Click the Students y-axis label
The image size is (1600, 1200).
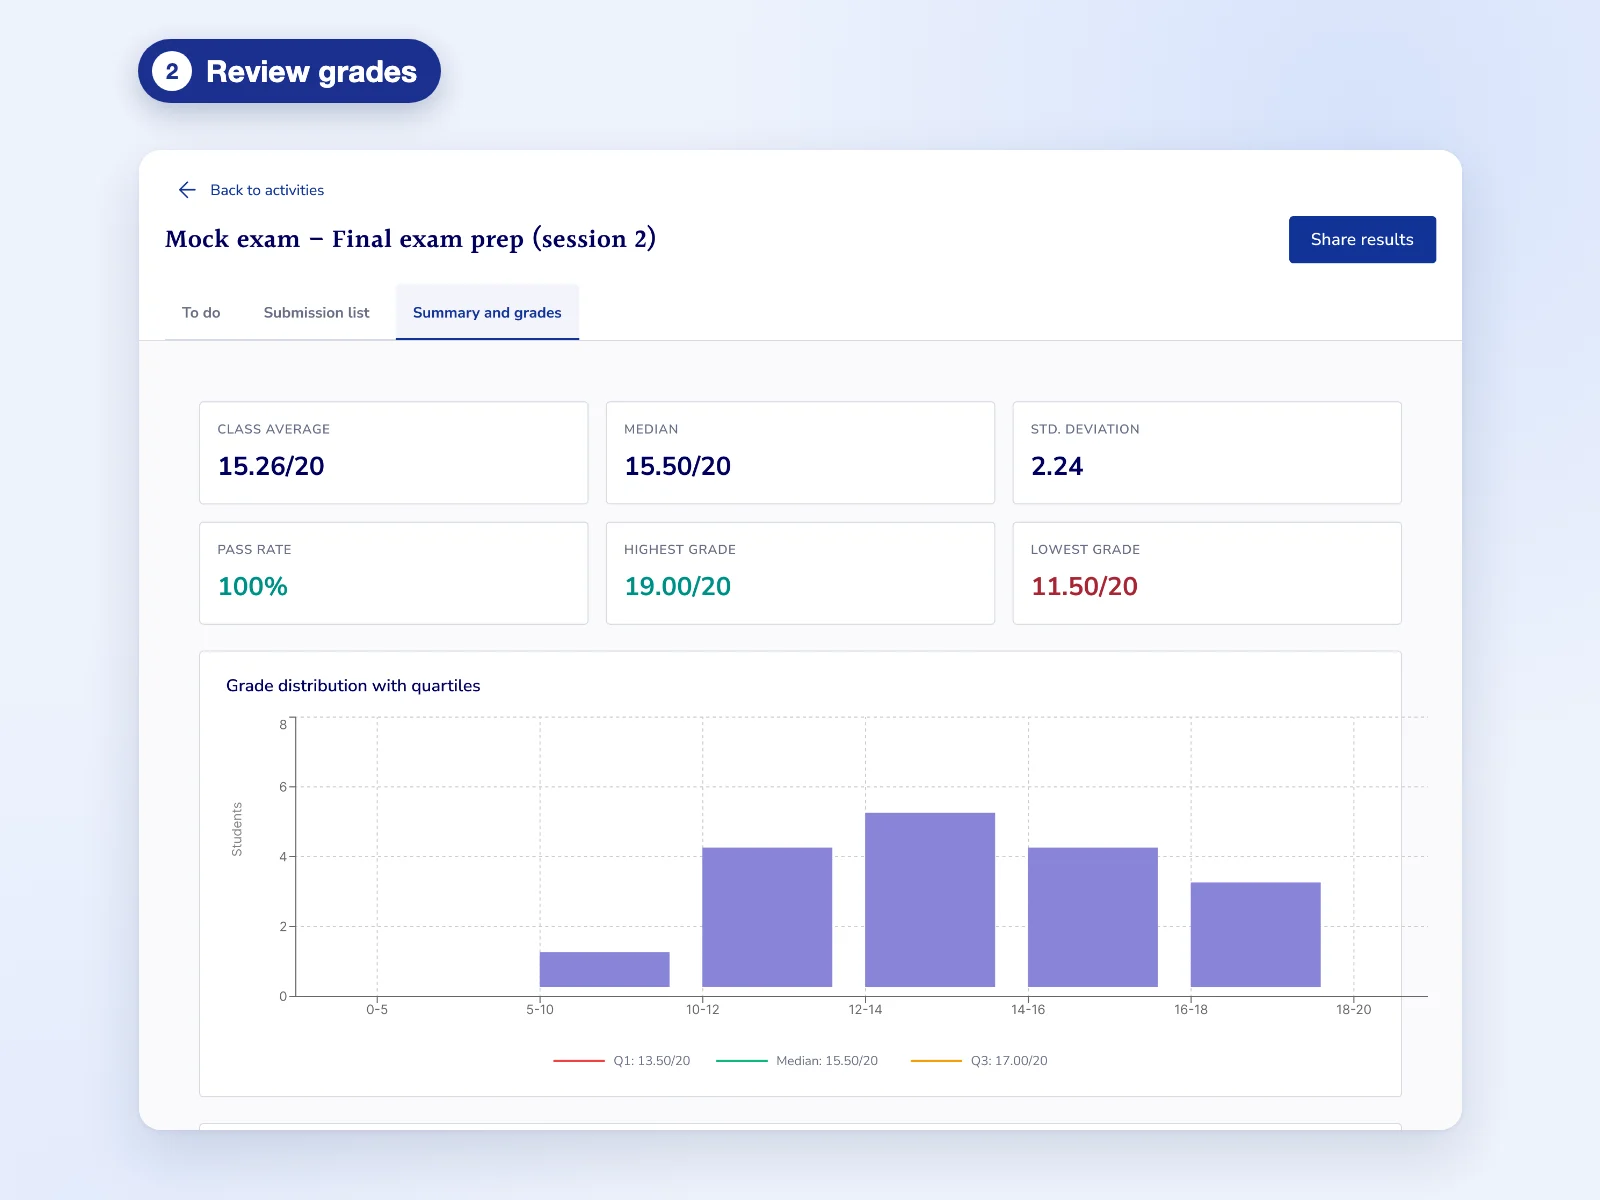(x=237, y=829)
